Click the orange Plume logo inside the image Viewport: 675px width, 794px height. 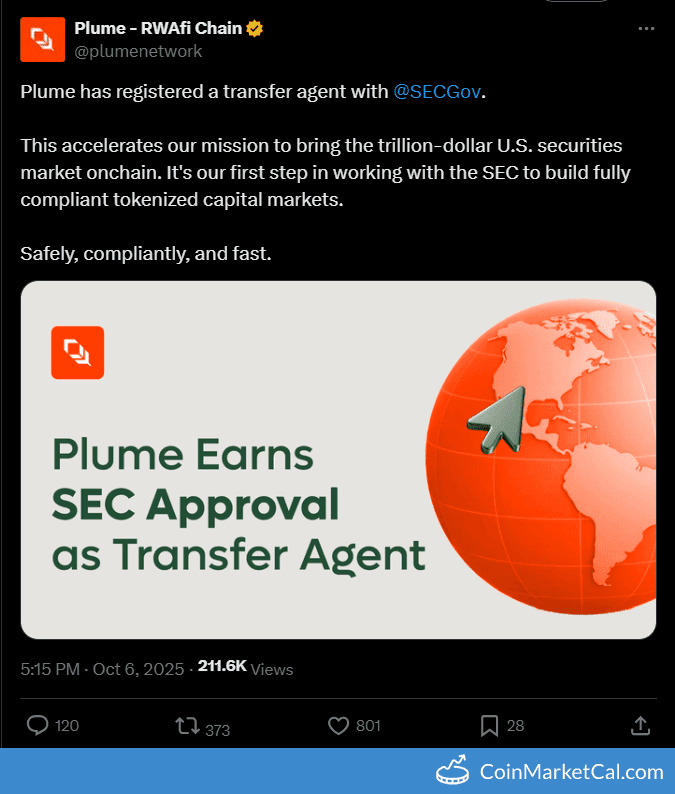(77, 353)
